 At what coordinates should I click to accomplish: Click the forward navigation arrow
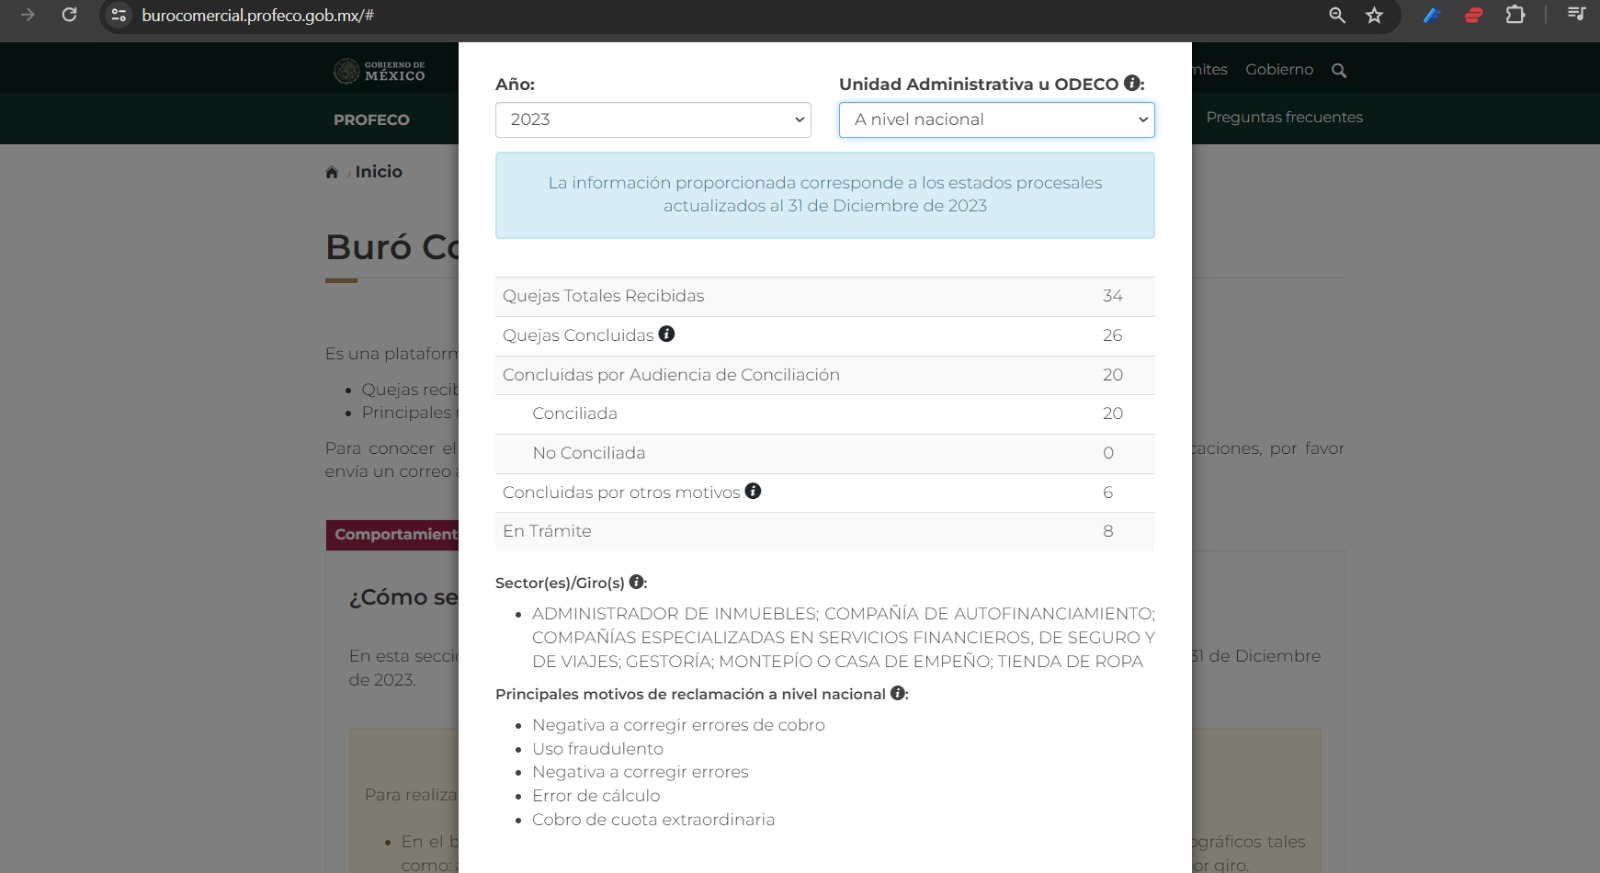click(x=27, y=15)
